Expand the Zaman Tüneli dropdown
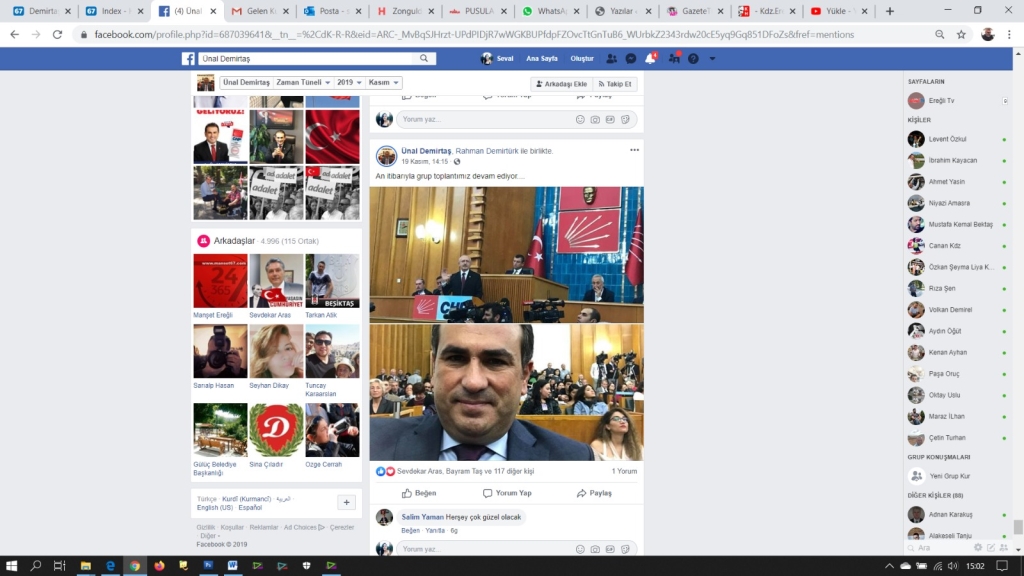This screenshot has width=1024, height=576. [303, 83]
